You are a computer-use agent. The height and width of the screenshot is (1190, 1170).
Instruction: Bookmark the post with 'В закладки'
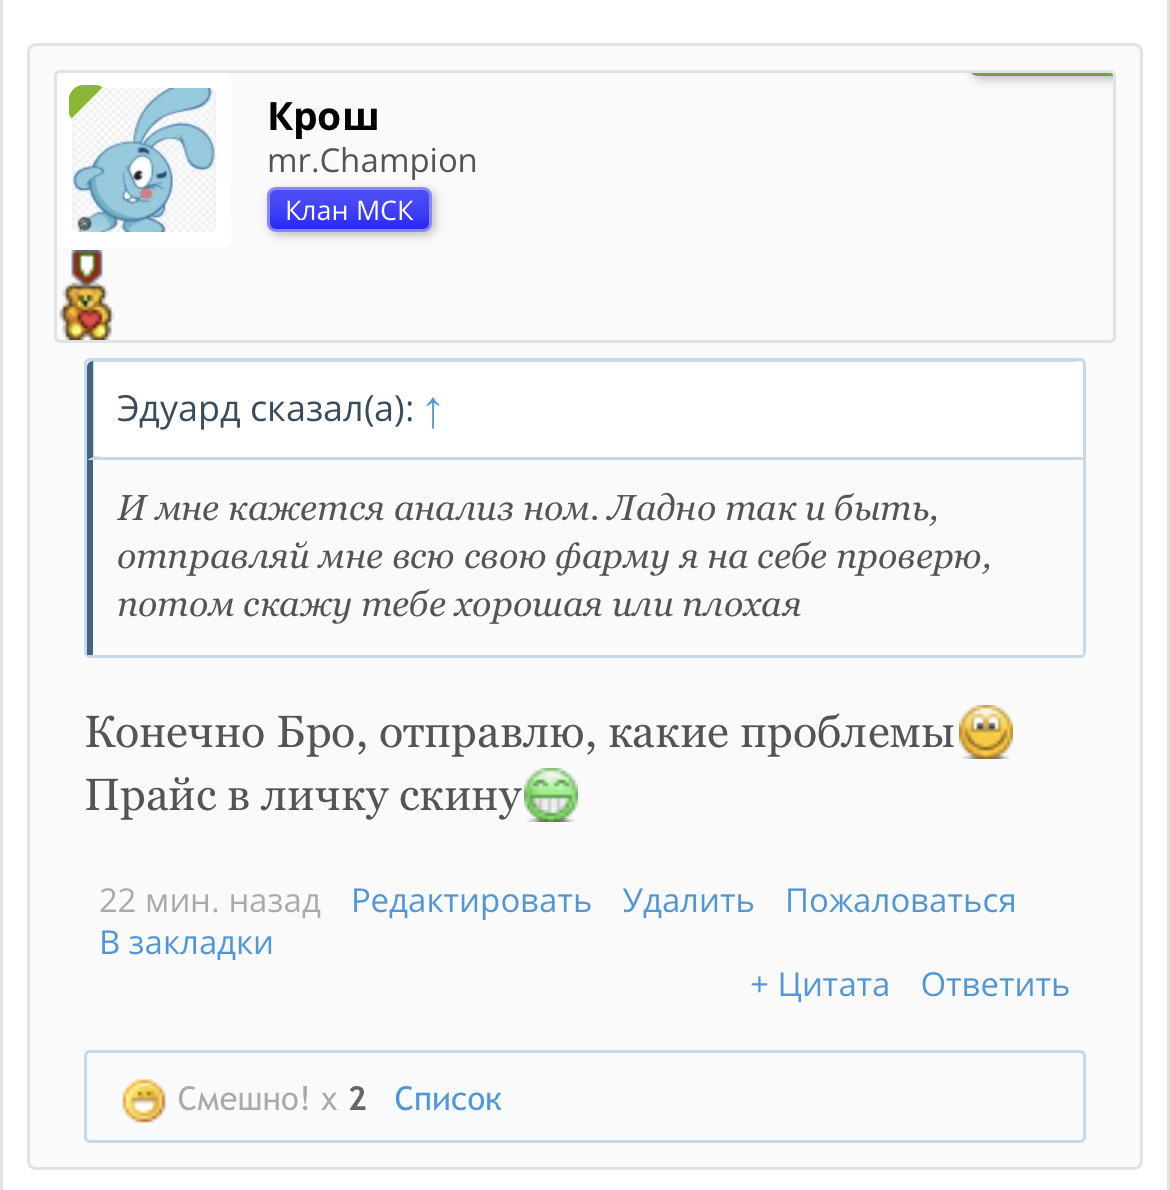(x=184, y=941)
